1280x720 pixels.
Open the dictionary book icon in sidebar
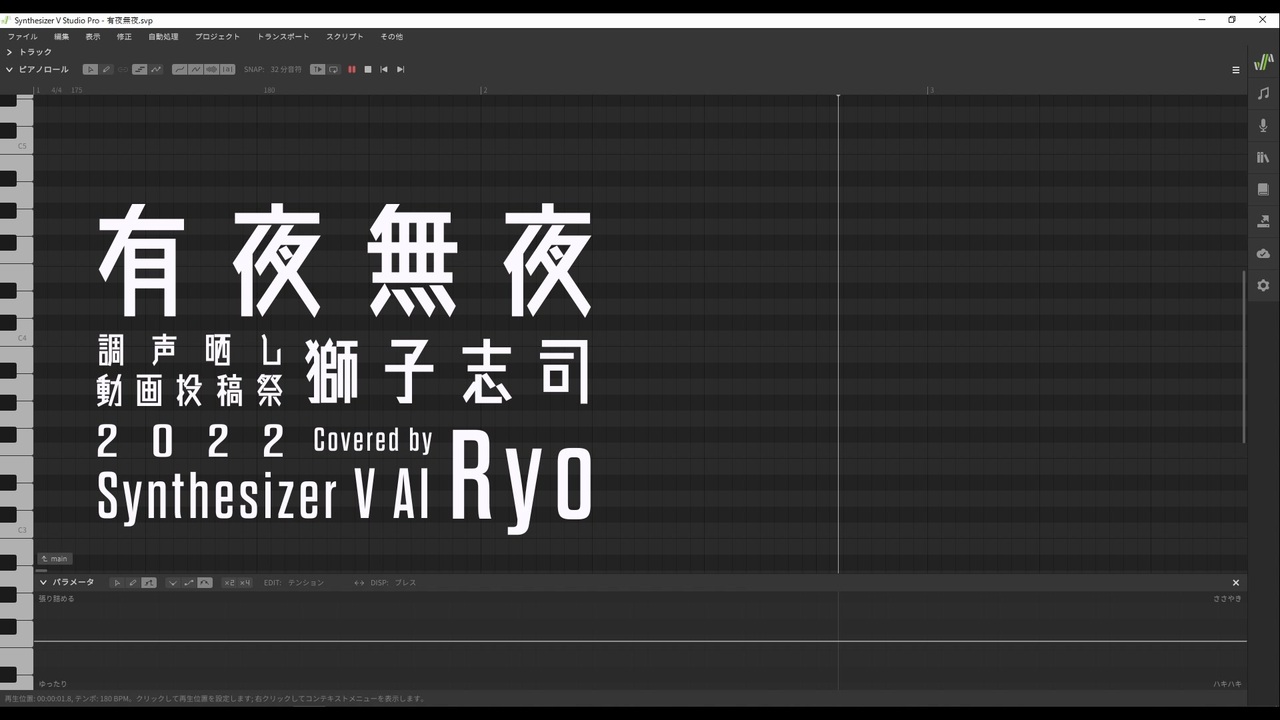1263,189
